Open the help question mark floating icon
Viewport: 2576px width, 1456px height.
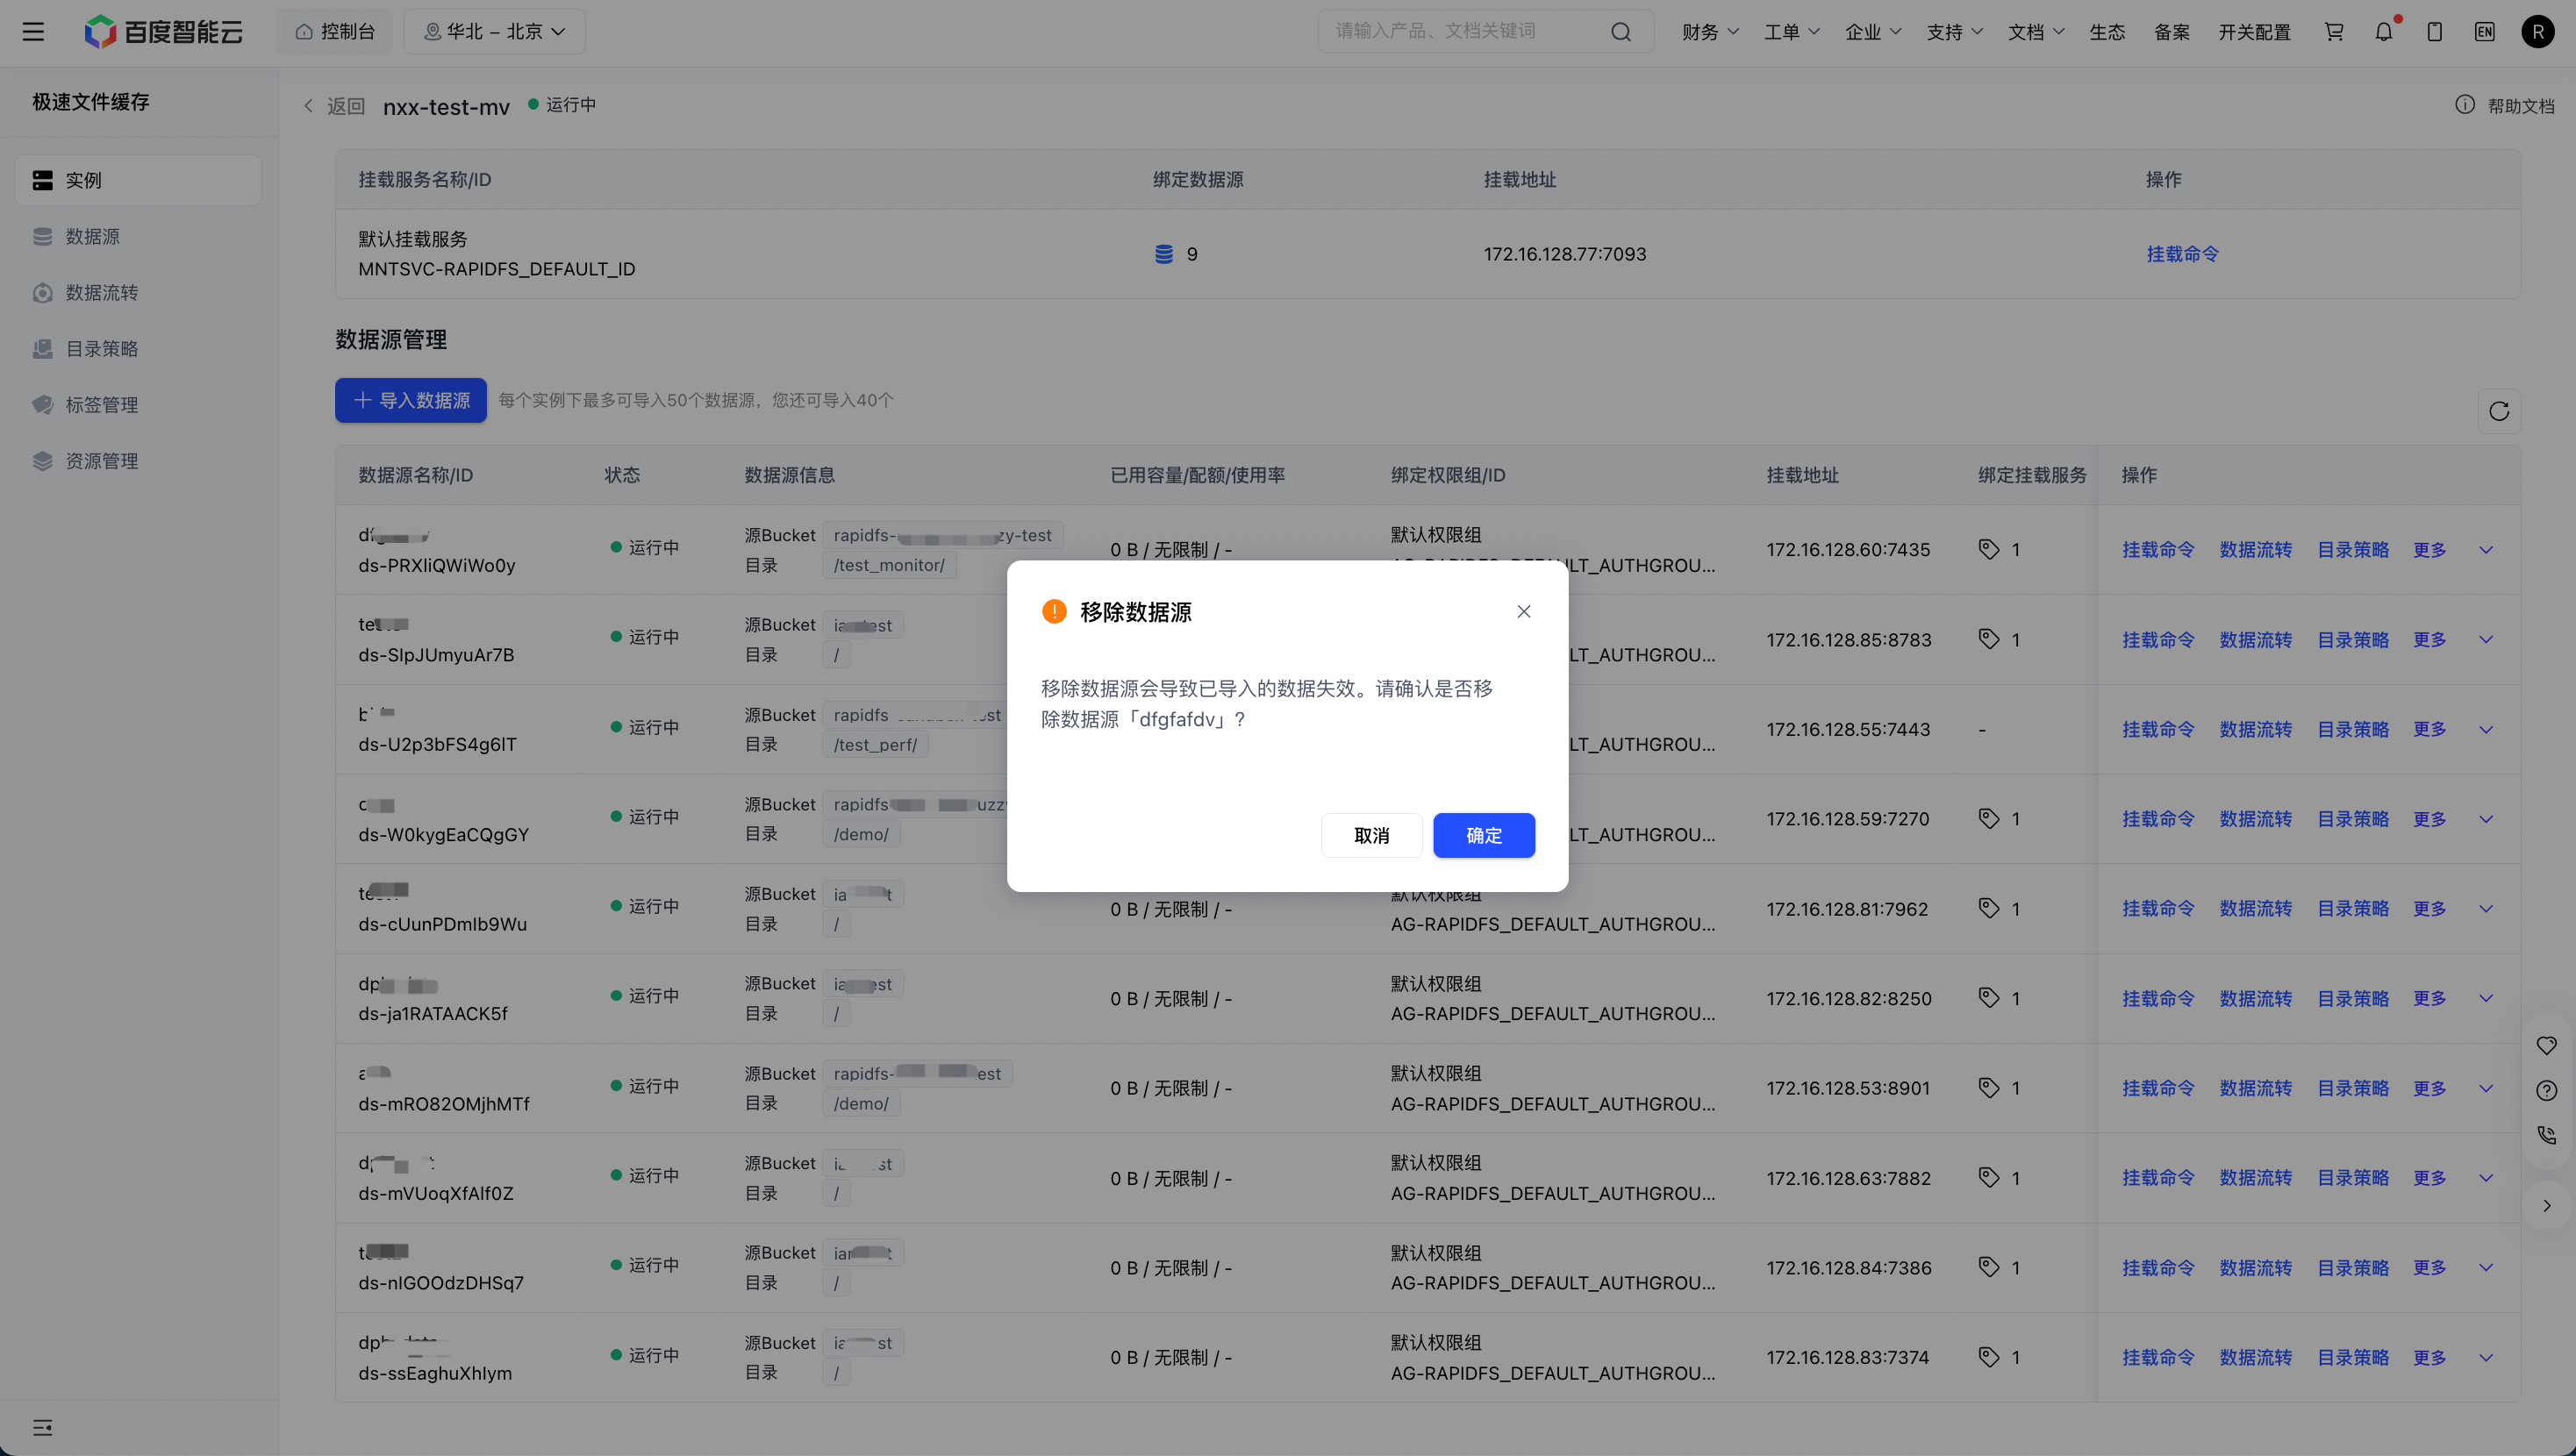pos(2547,1090)
